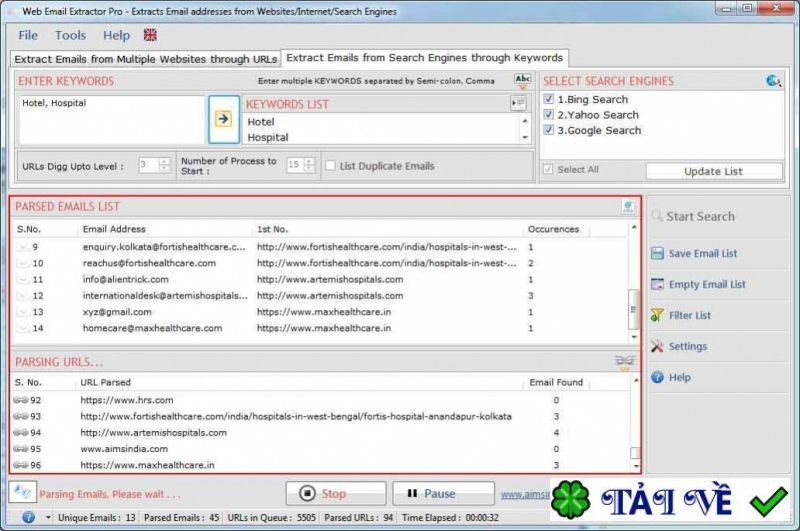The height and width of the screenshot is (531, 800).
Task: Click the green clover icon
Action: click(x=570, y=499)
